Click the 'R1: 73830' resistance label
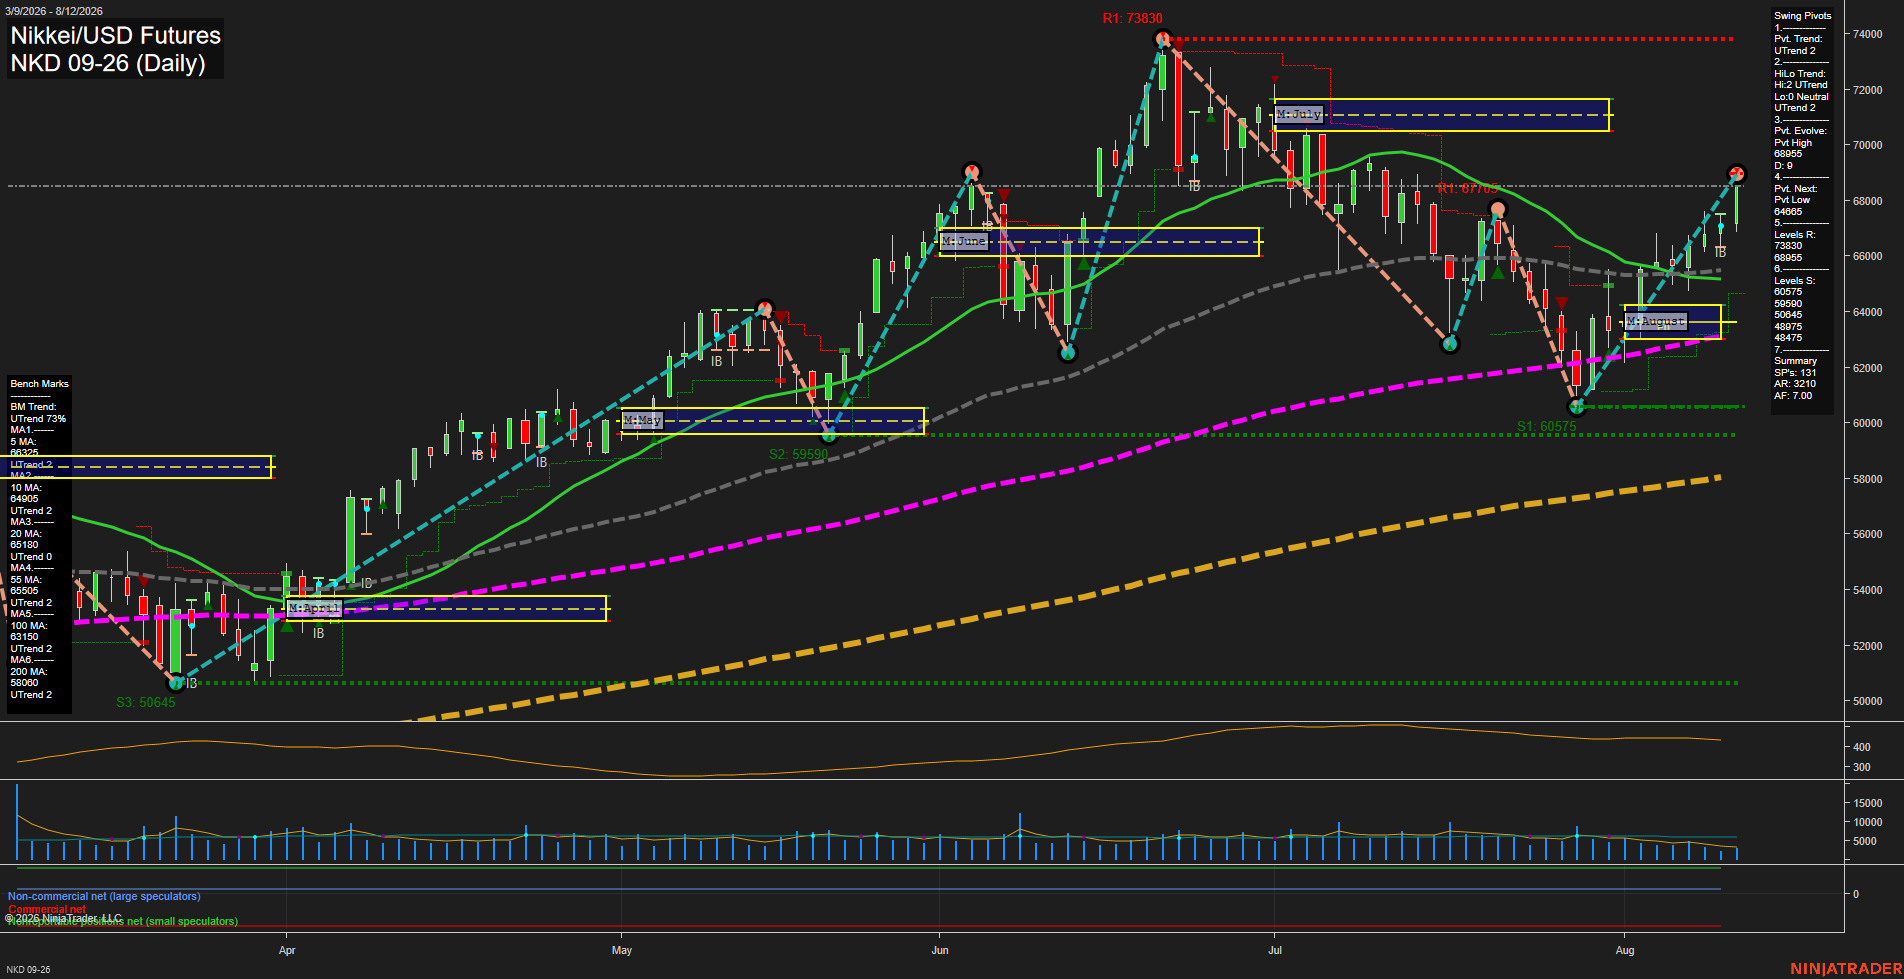Screen dimensions: 1904x979 pos(1132,18)
